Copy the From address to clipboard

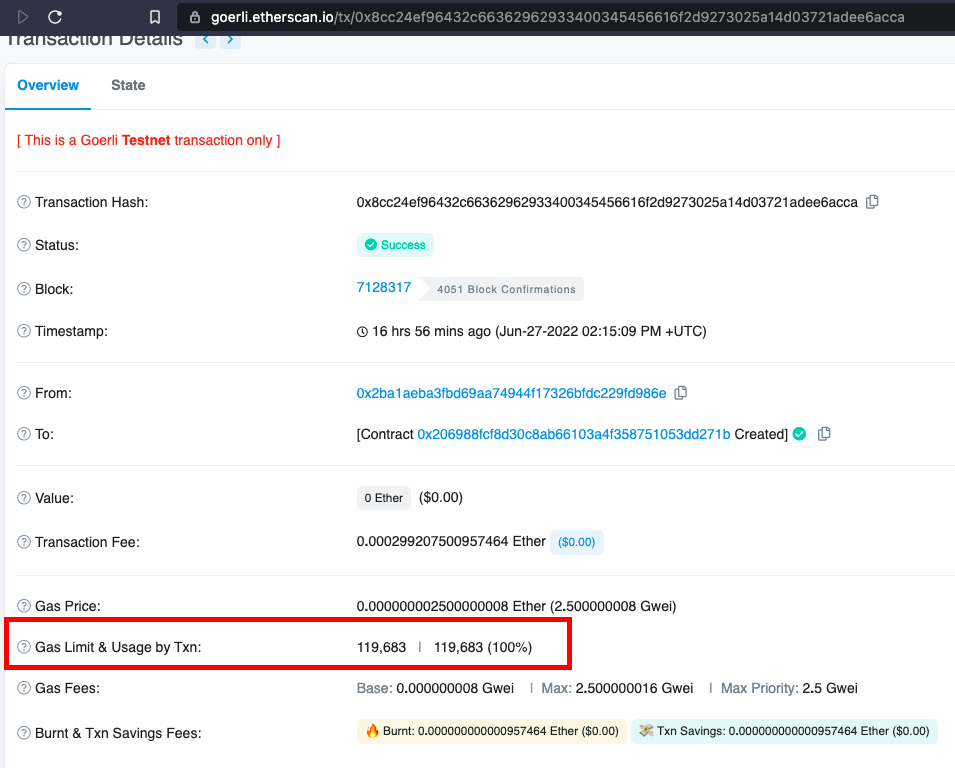[681, 393]
